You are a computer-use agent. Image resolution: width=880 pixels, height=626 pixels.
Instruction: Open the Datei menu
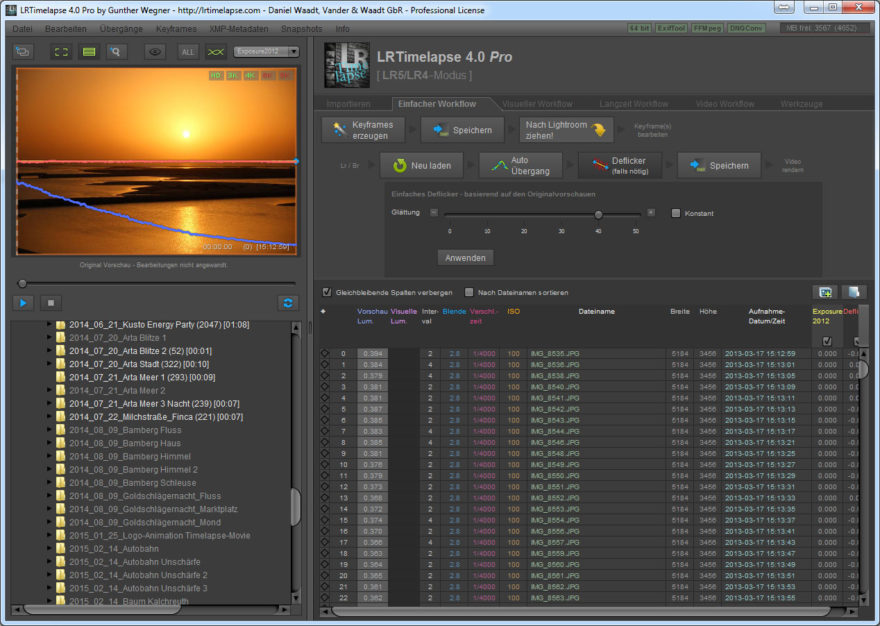coord(22,29)
